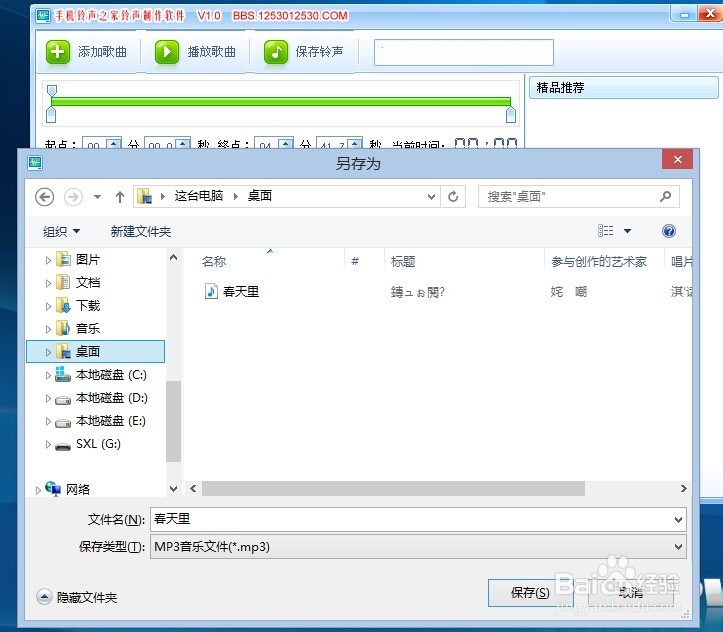Select 本地磁盘 (E:) in the tree
This screenshot has height=632, width=723.
[111, 421]
